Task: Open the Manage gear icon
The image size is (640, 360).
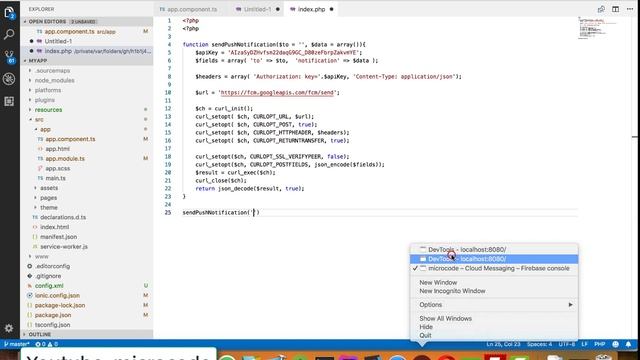Action: 9,328
